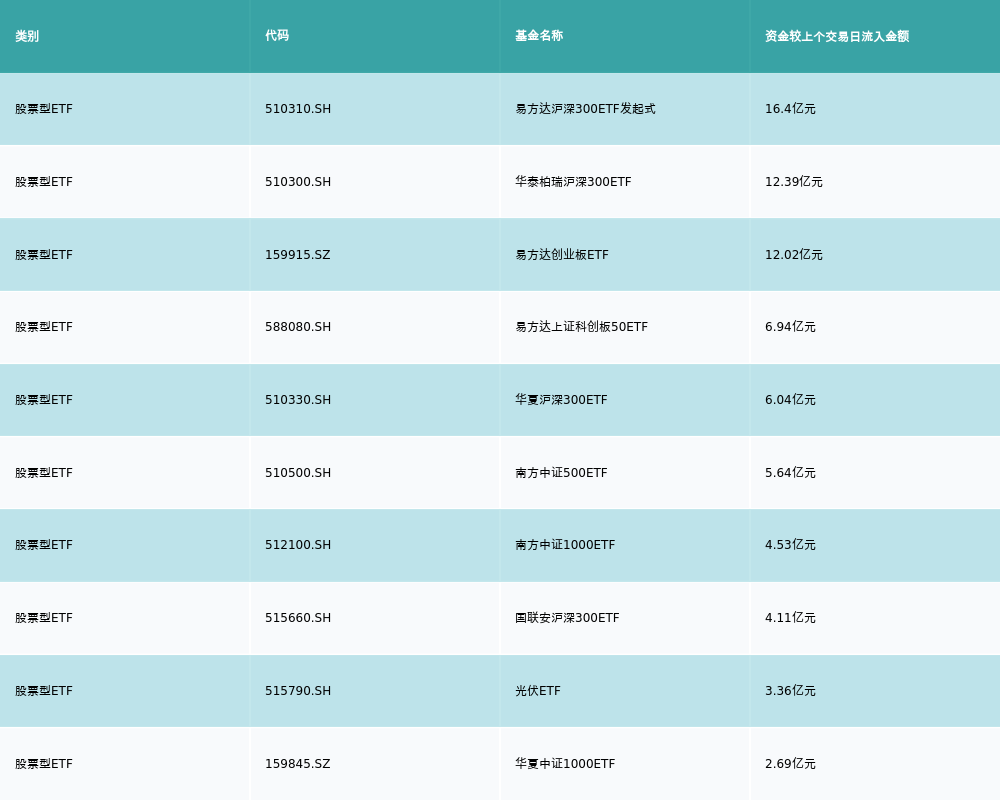Click the 12.39亿元 amount
The height and width of the screenshot is (800, 1000).
point(793,182)
